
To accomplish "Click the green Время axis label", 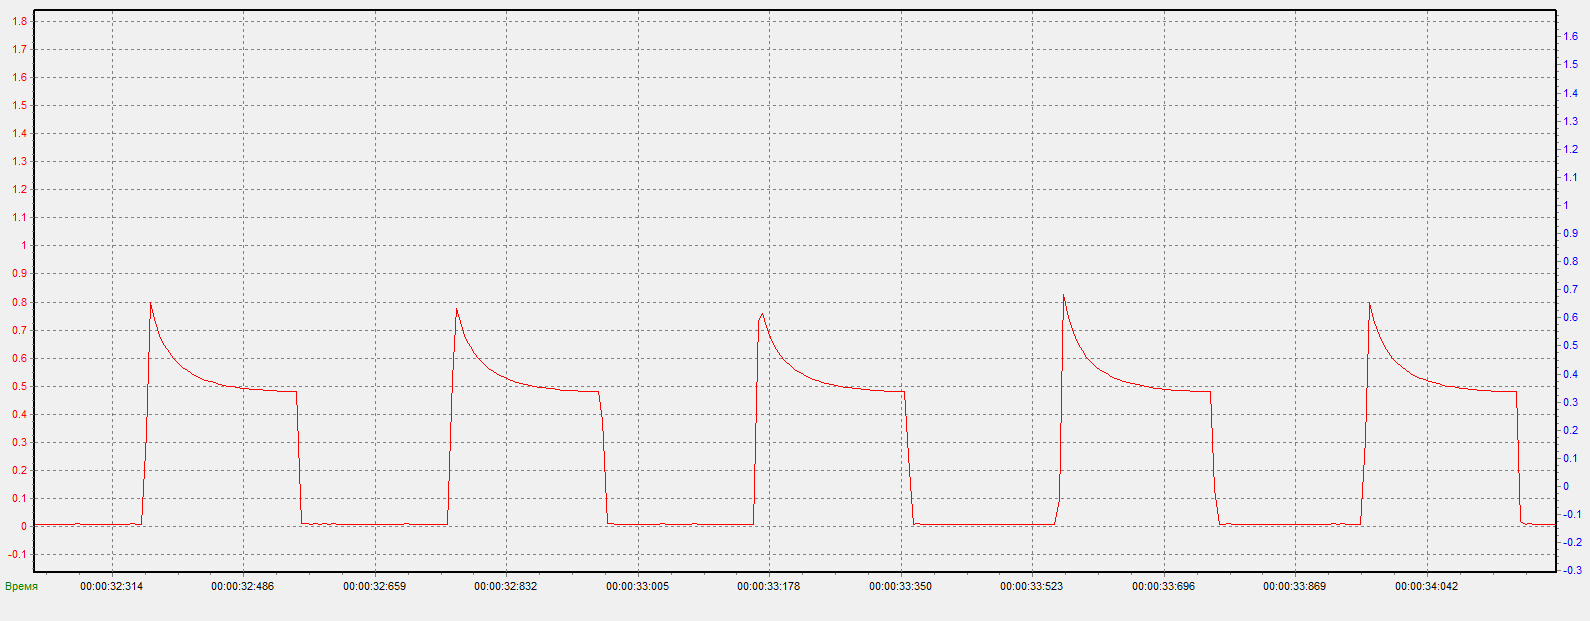I will [21, 586].
